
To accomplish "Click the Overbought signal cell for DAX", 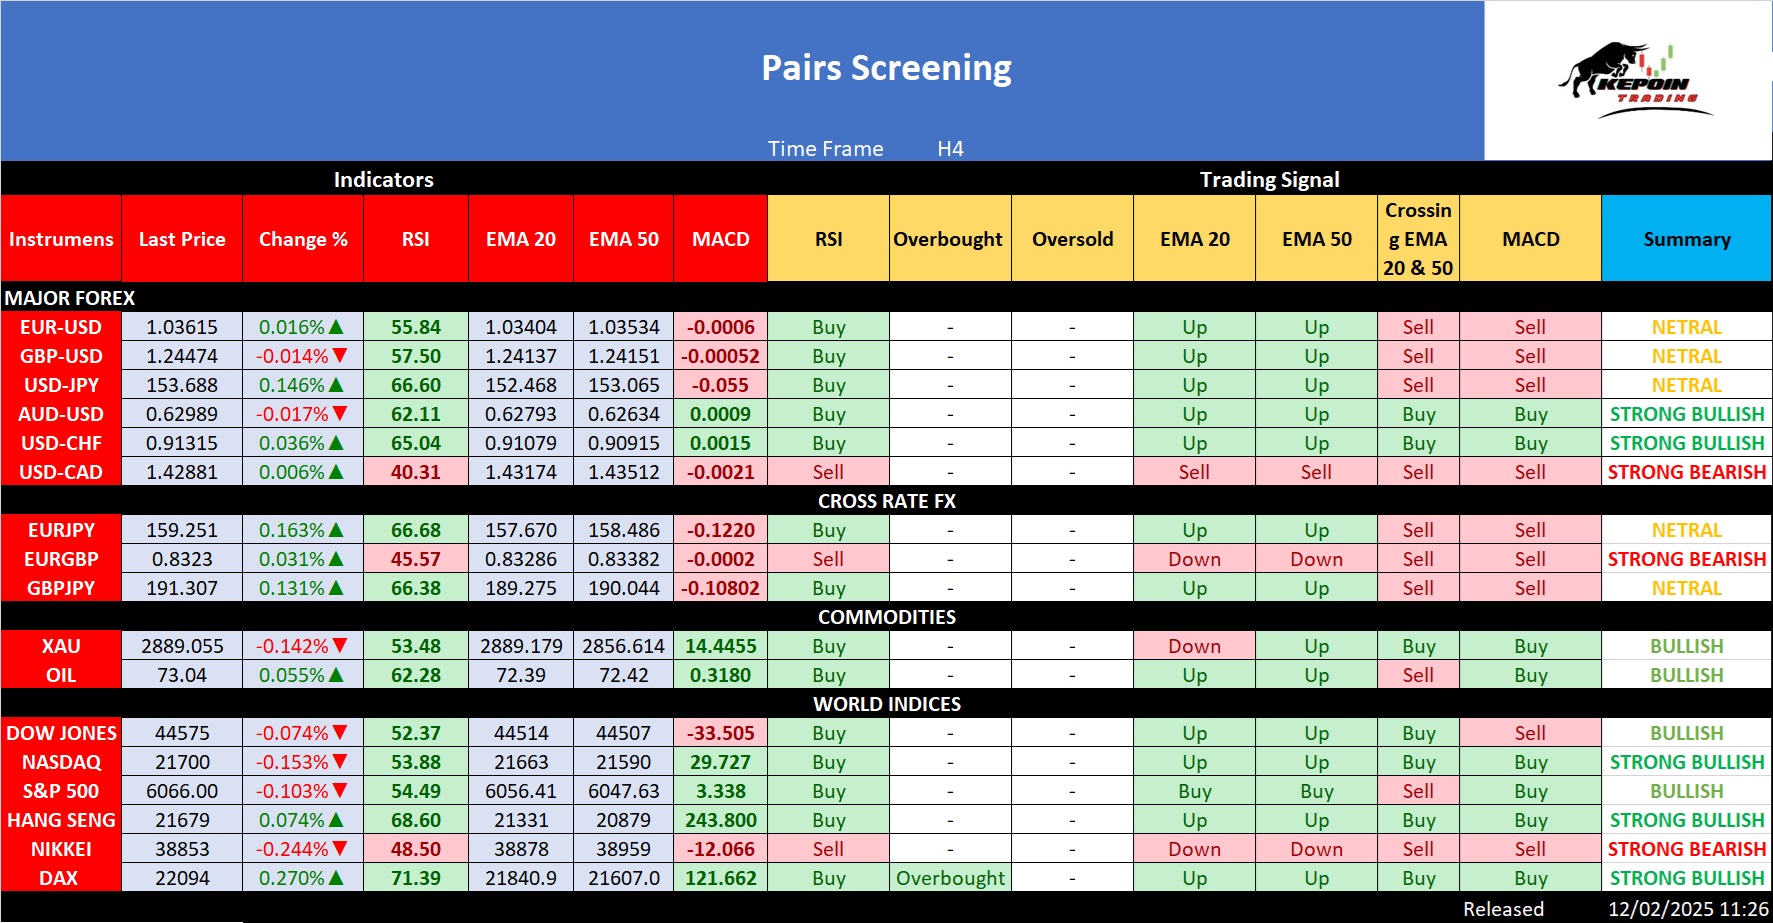I will pyautogui.click(x=950, y=878).
